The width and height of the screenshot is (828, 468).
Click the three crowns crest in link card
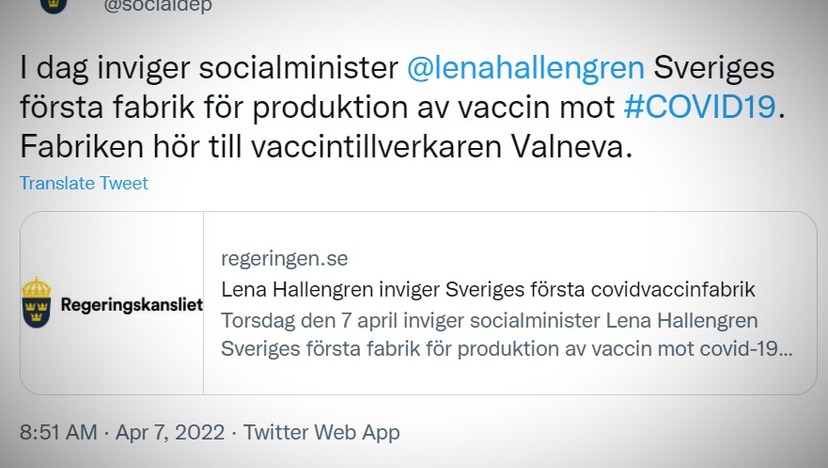[36, 303]
